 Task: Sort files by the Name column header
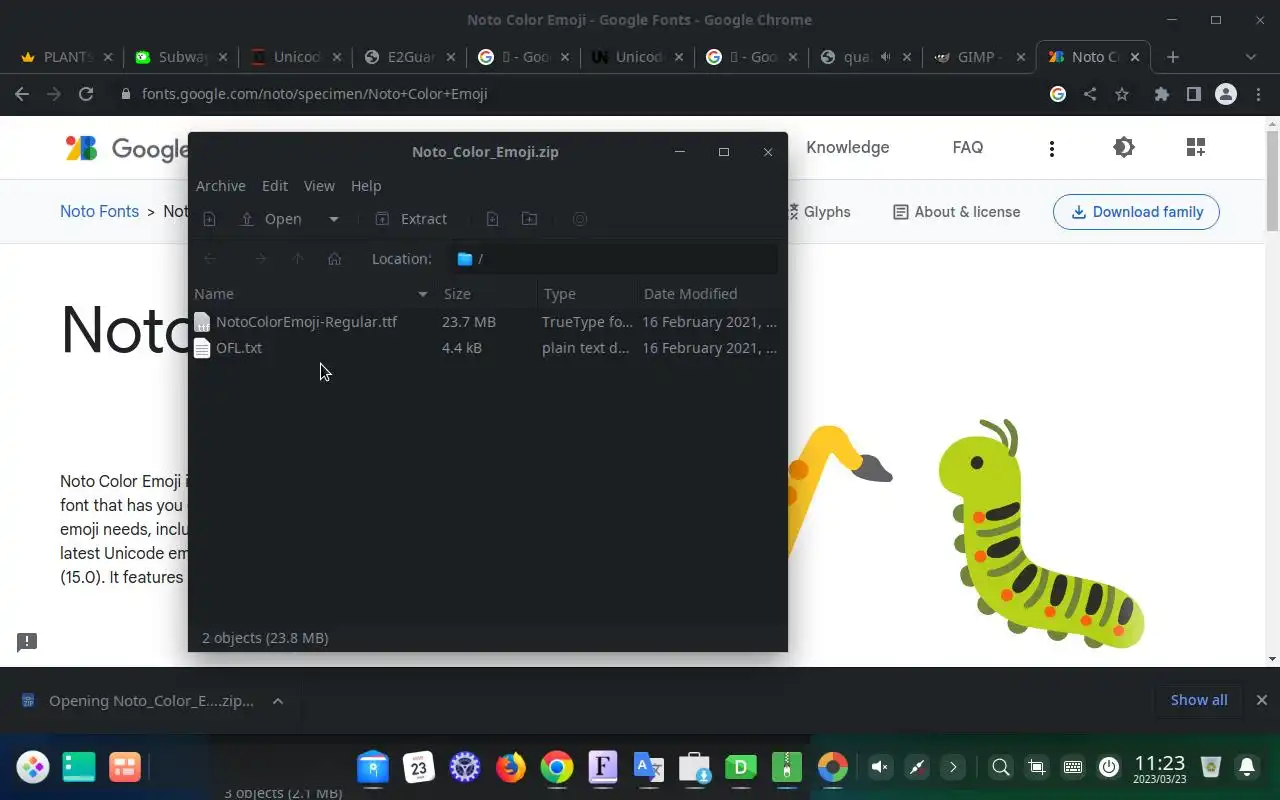coord(311,294)
